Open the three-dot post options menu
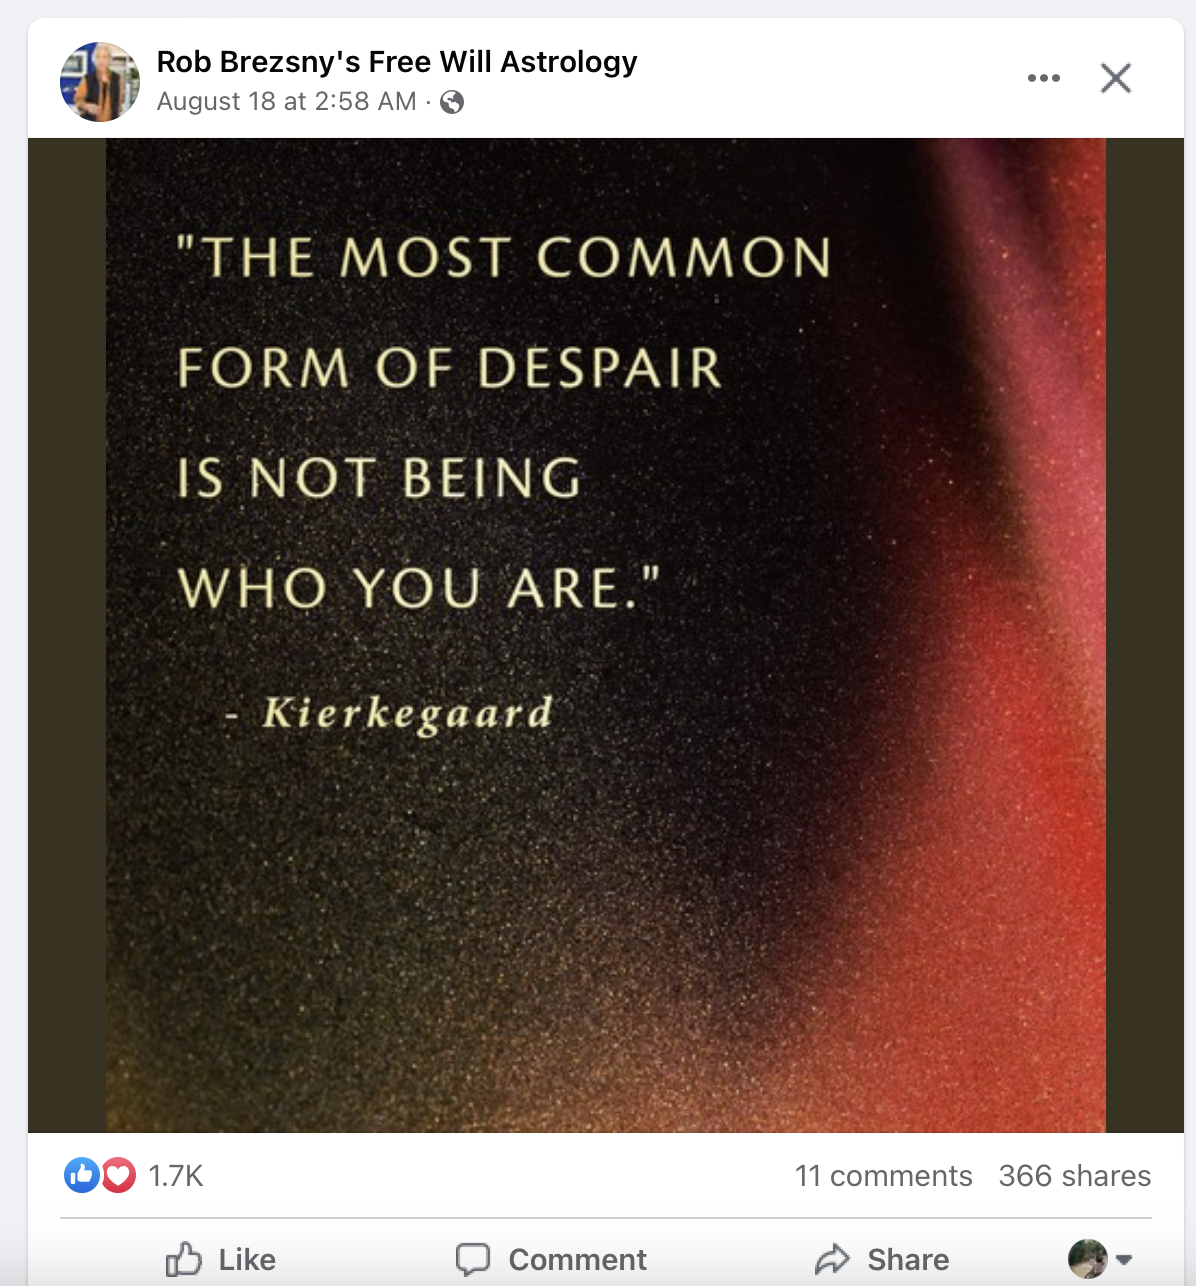Viewport: 1196px width, 1286px height. point(1043,78)
